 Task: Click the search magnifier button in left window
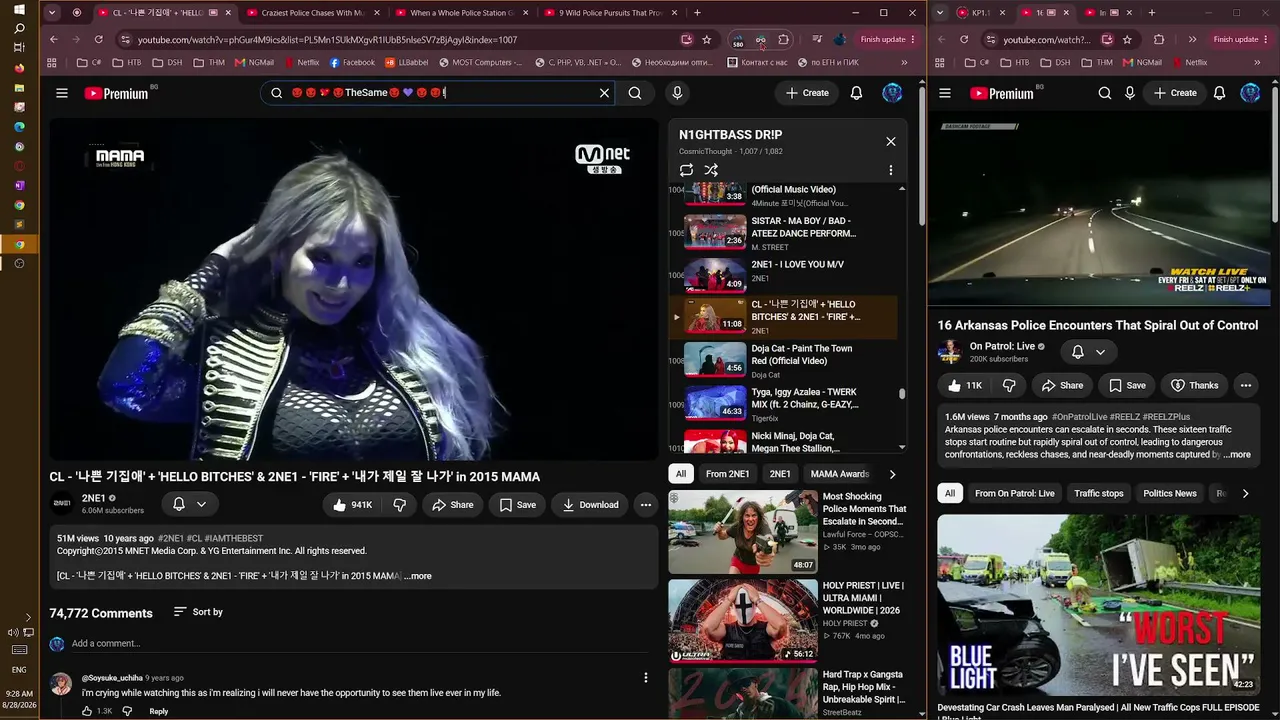coord(635,93)
